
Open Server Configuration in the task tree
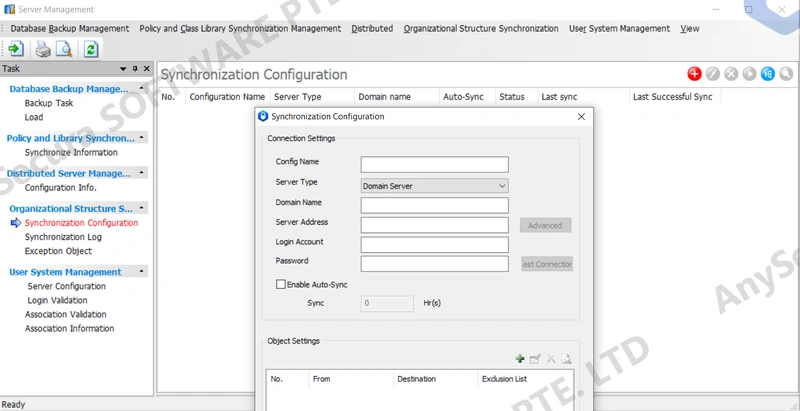(67, 287)
